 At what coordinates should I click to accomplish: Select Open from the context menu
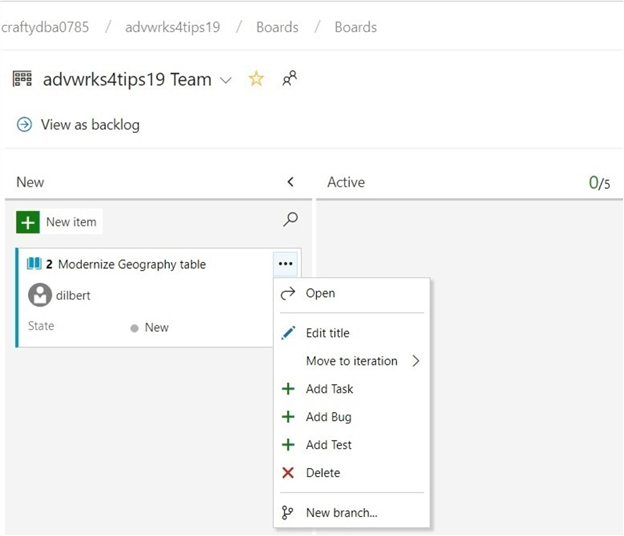coord(320,293)
